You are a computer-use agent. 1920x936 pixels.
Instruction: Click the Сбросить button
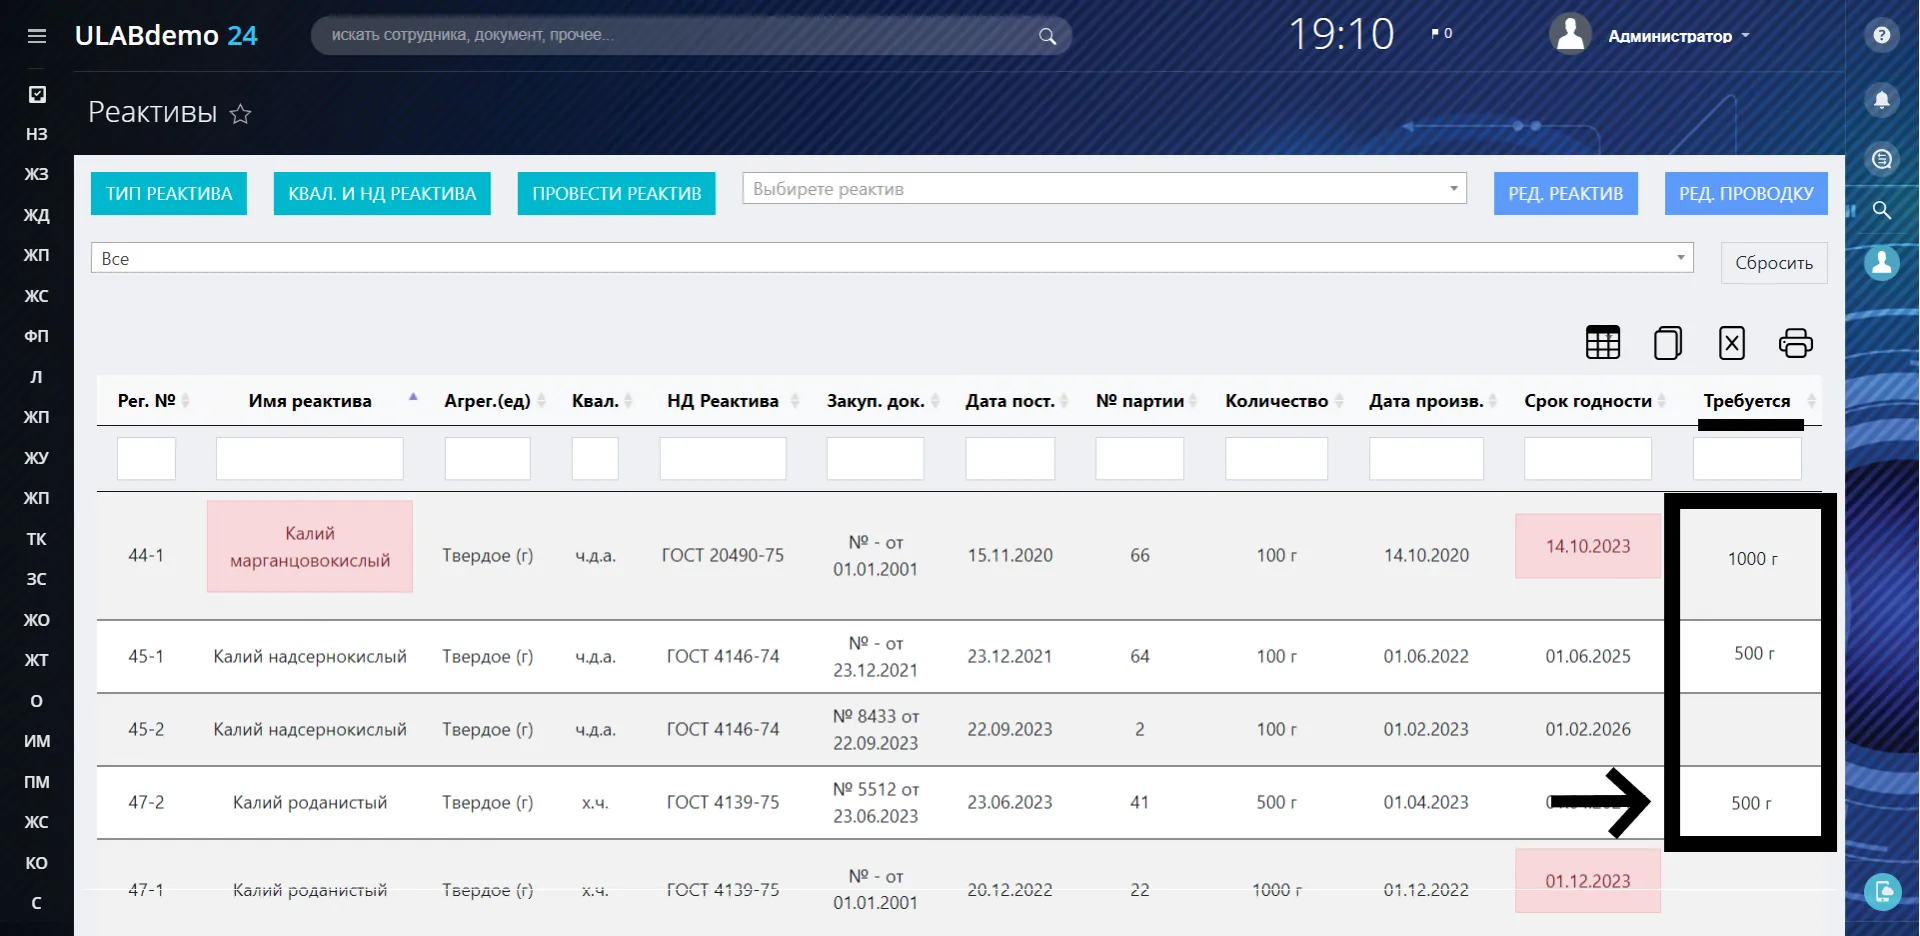[1774, 263]
